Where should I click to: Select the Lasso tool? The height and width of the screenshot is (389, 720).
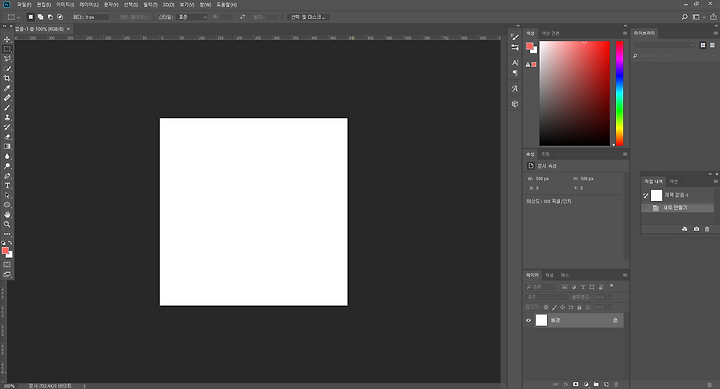(7, 59)
